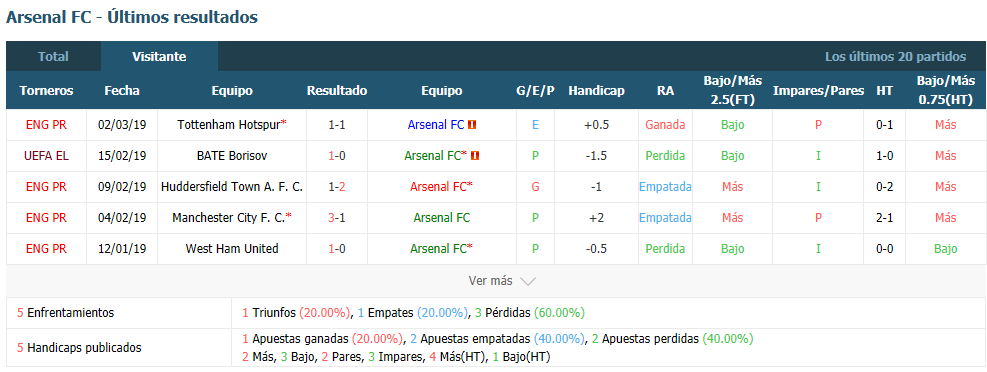Viewport: 987px width, 372px height.
Task: Open West Ham United team link
Action: coord(232,249)
